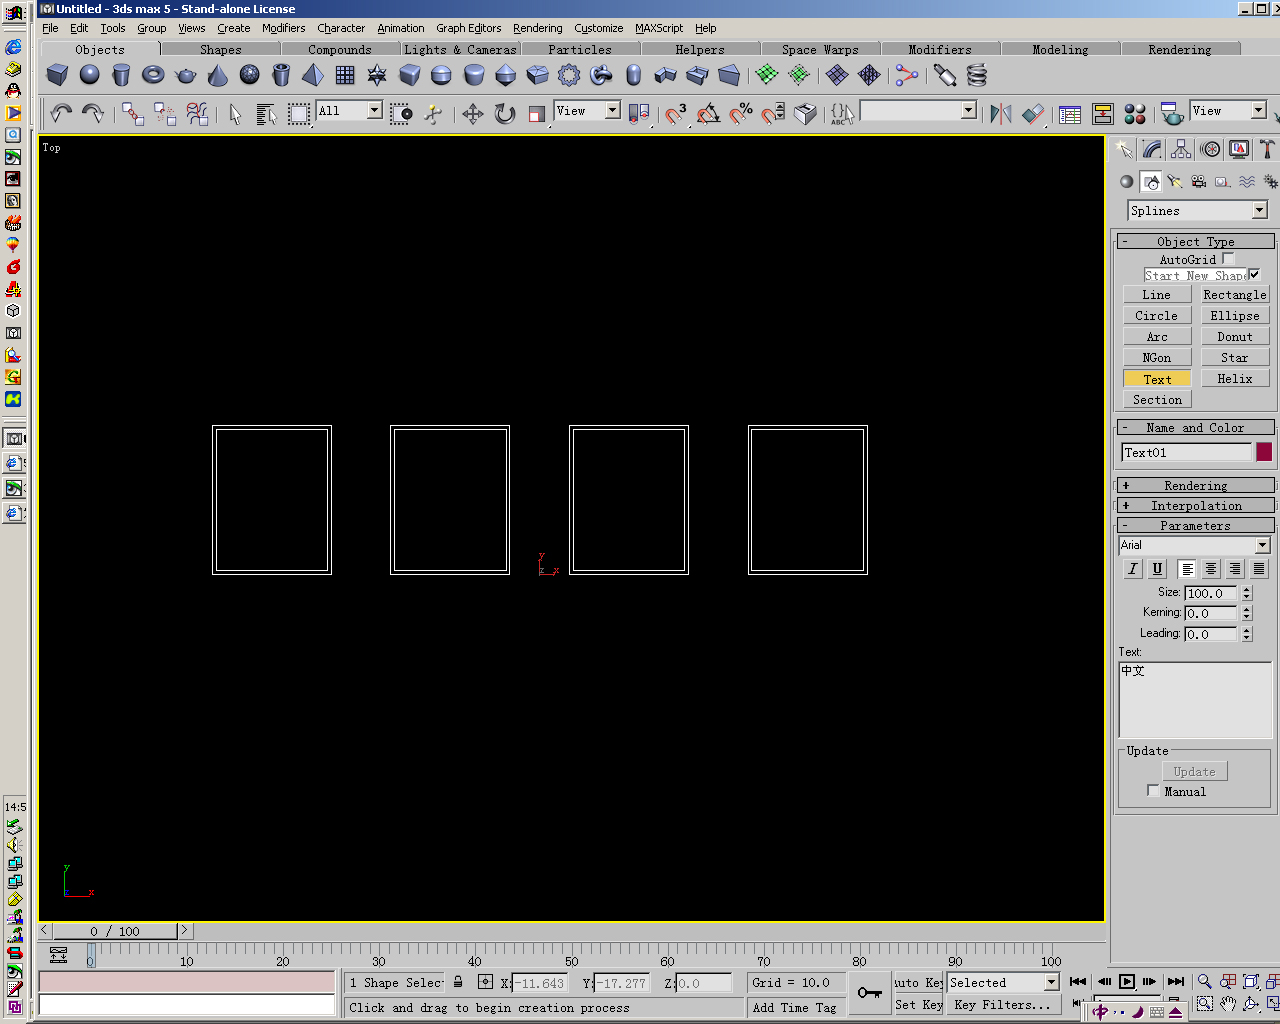Click the time slider 0 / 100 handle
The image size is (1280, 1024).
[115, 931]
